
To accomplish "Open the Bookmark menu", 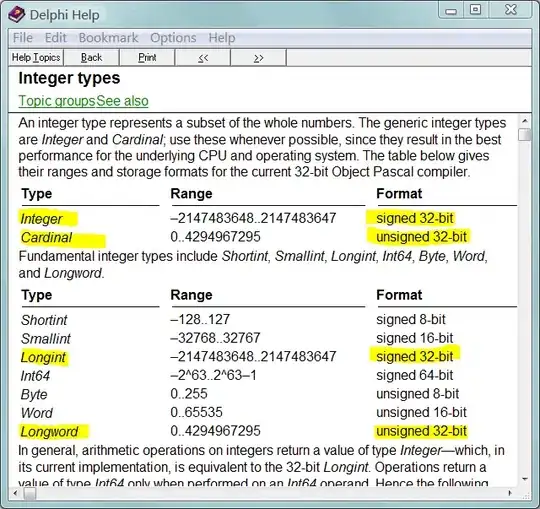I will [x=108, y=38].
